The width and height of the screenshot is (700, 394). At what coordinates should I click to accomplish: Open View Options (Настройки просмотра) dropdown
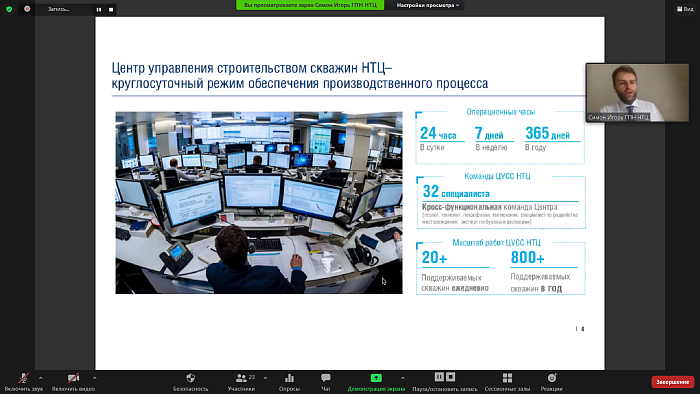click(x=428, y=5)
